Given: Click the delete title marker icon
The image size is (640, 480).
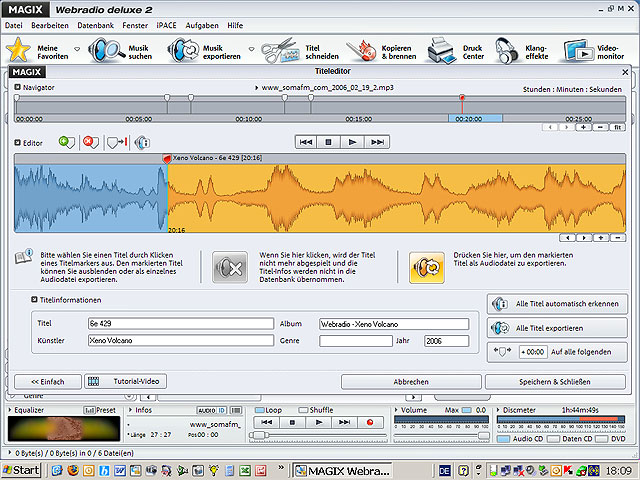Looking at the screenshot, I should tap(91, 142).
